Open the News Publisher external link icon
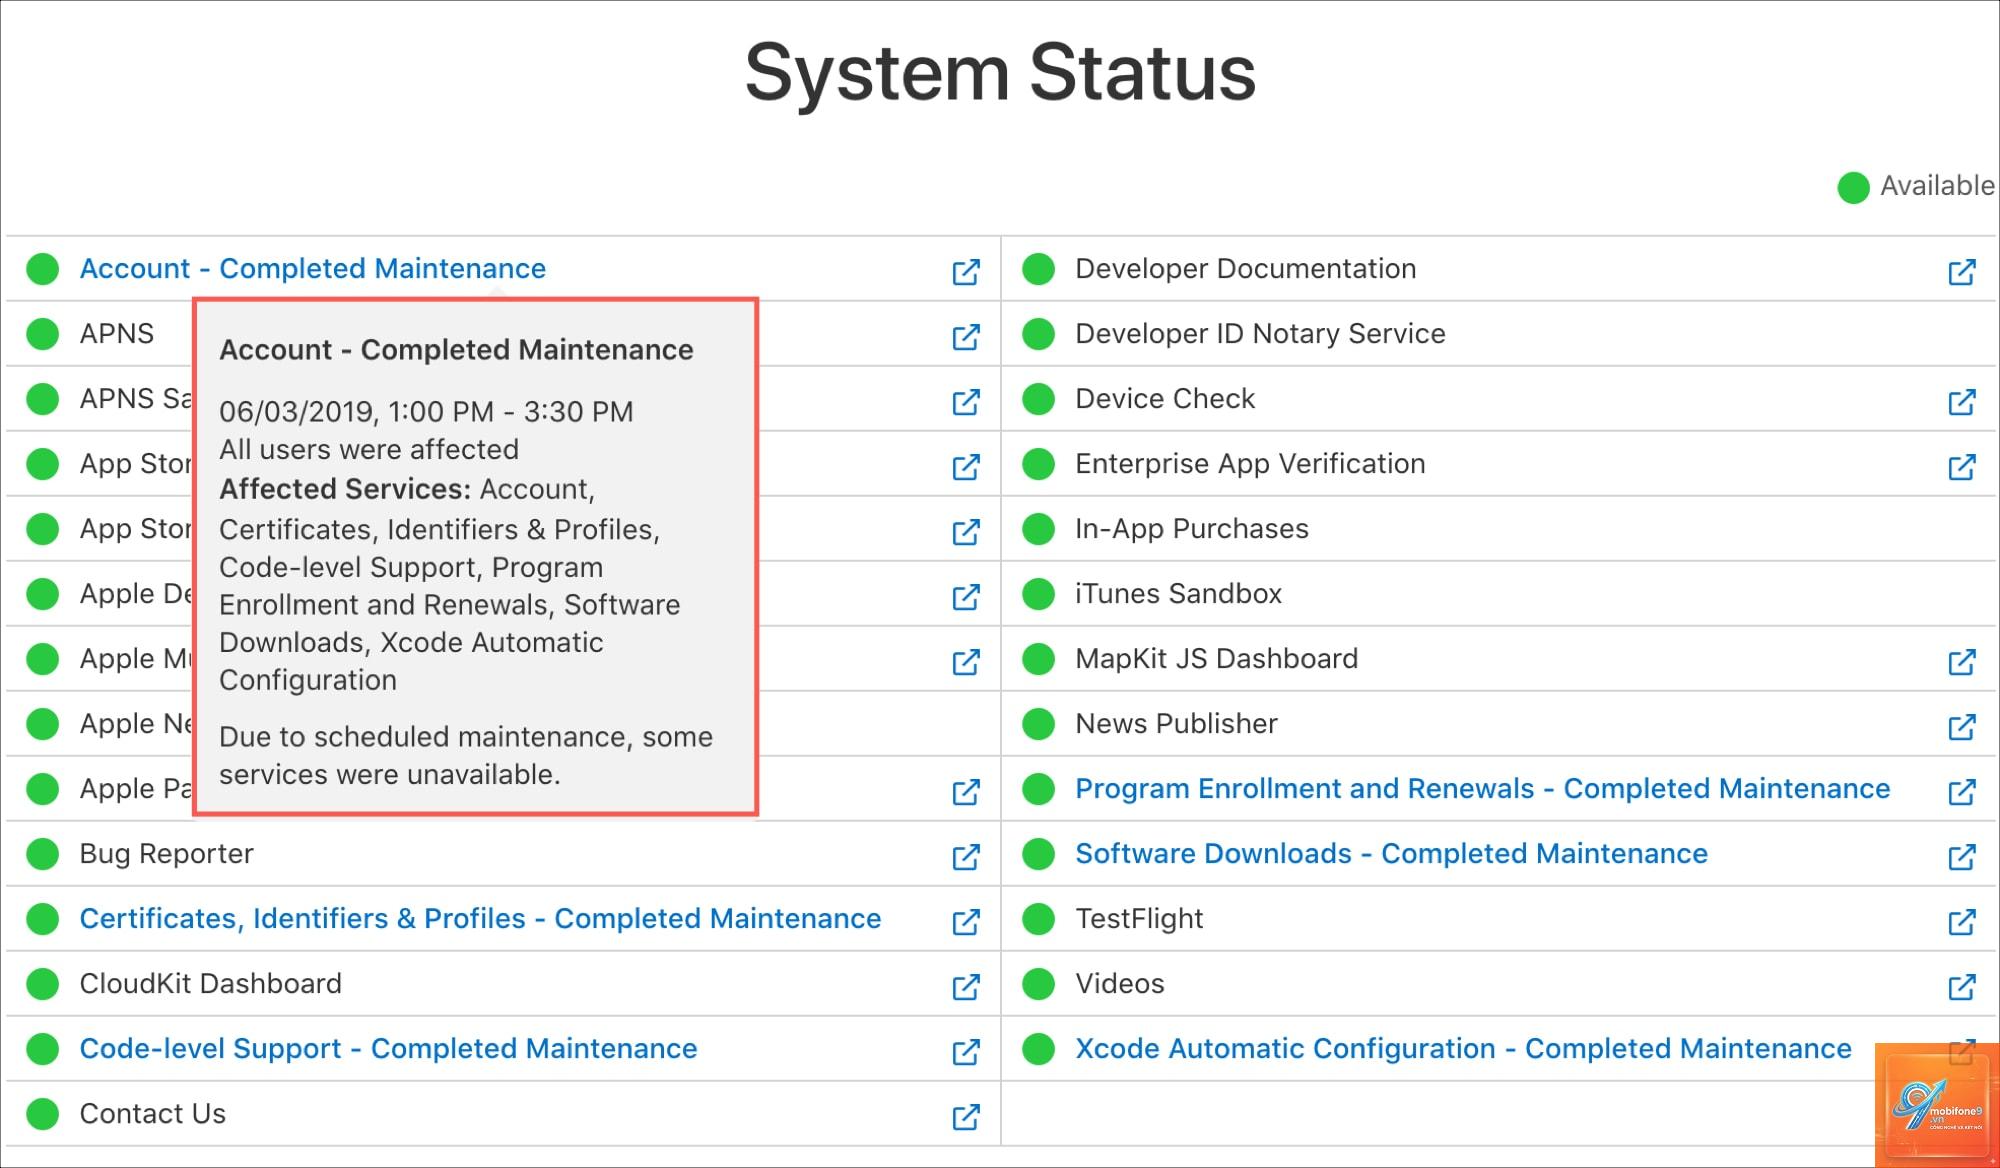Screen dimensions: 2000x1168 1962,726
